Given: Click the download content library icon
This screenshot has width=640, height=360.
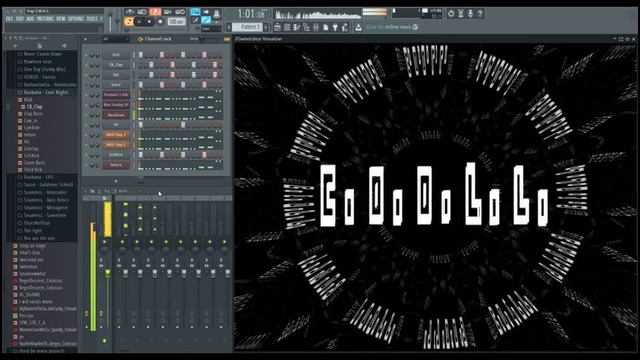Looking at the screenshot, I should pos(358,27).
